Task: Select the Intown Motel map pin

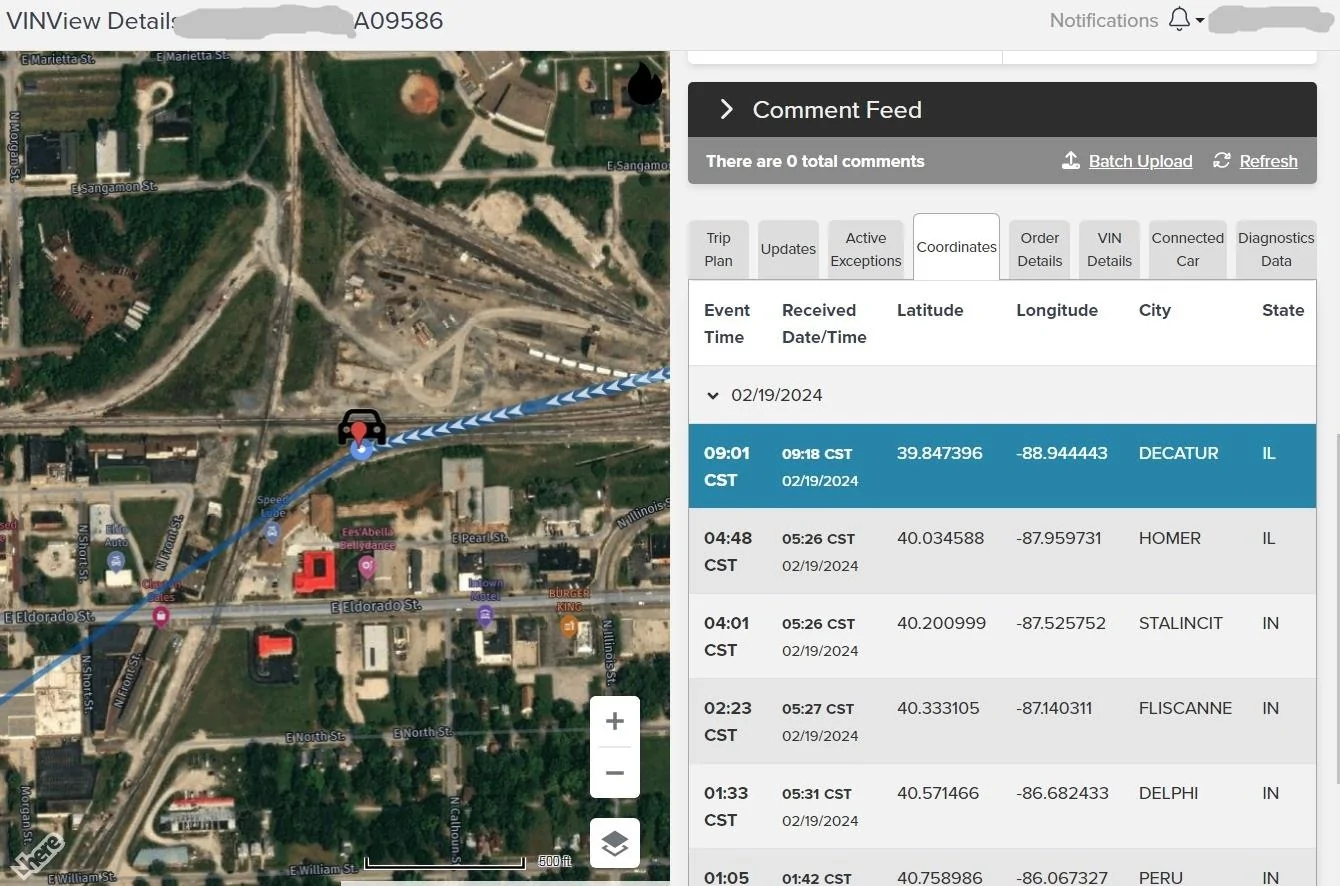Action: tap(485, 616)
